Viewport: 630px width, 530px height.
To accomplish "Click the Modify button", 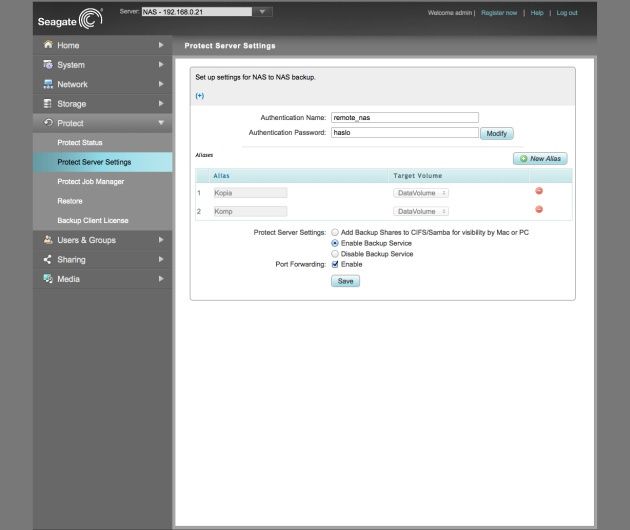I will 497,133.
